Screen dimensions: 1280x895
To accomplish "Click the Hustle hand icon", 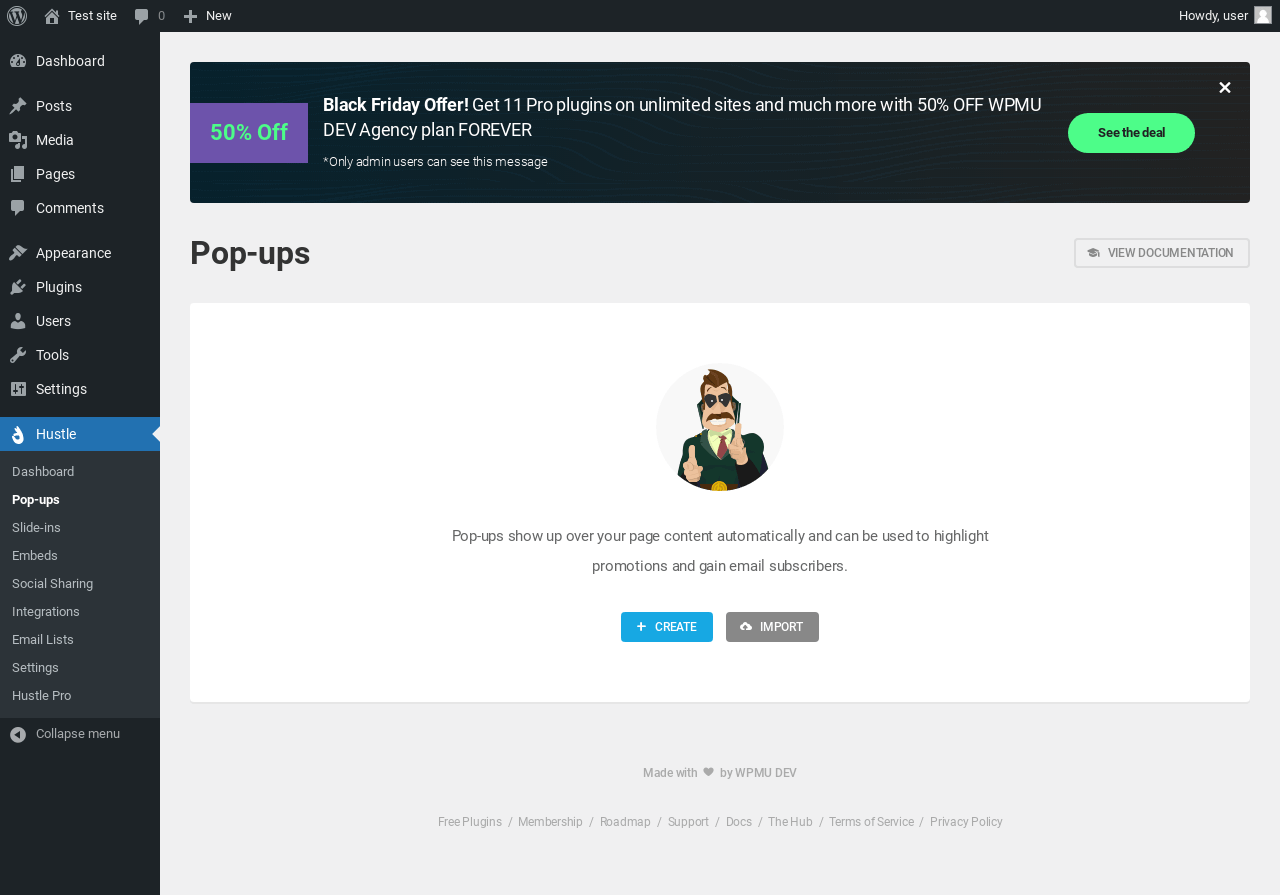I will tap(18, 434).
